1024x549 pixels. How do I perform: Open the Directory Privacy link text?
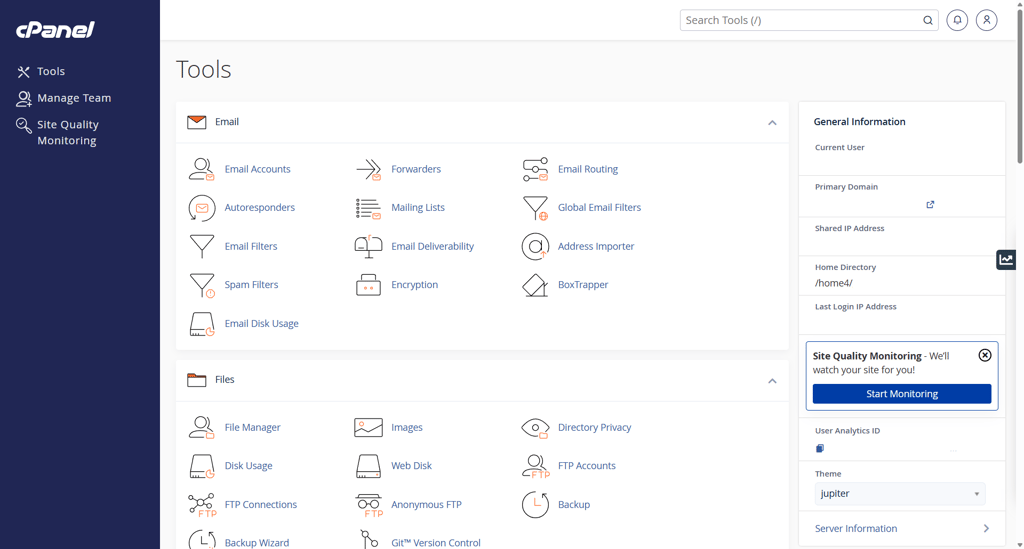click(x=594, y=428)
